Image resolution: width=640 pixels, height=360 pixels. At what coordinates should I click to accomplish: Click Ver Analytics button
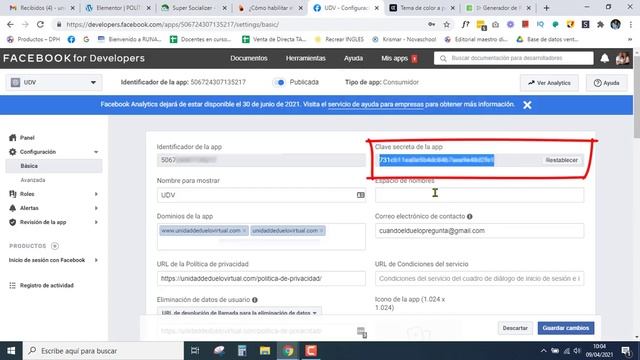point(549,83)
